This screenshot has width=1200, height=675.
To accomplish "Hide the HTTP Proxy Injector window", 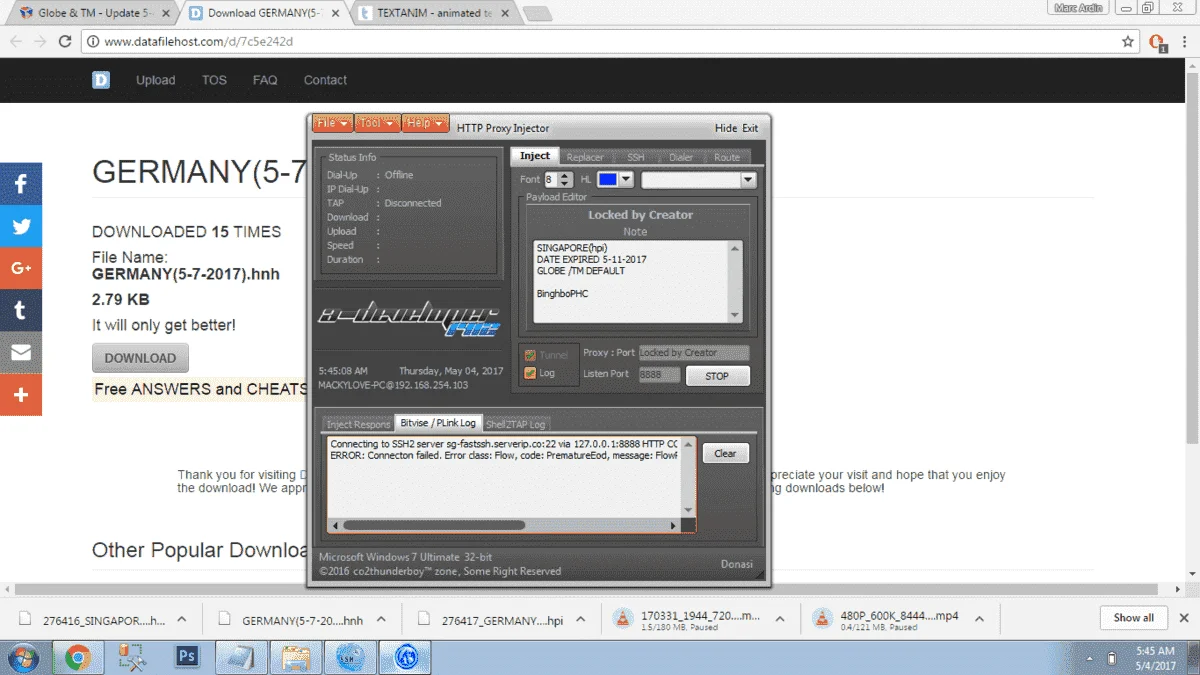I will click(x=725, y=128).
